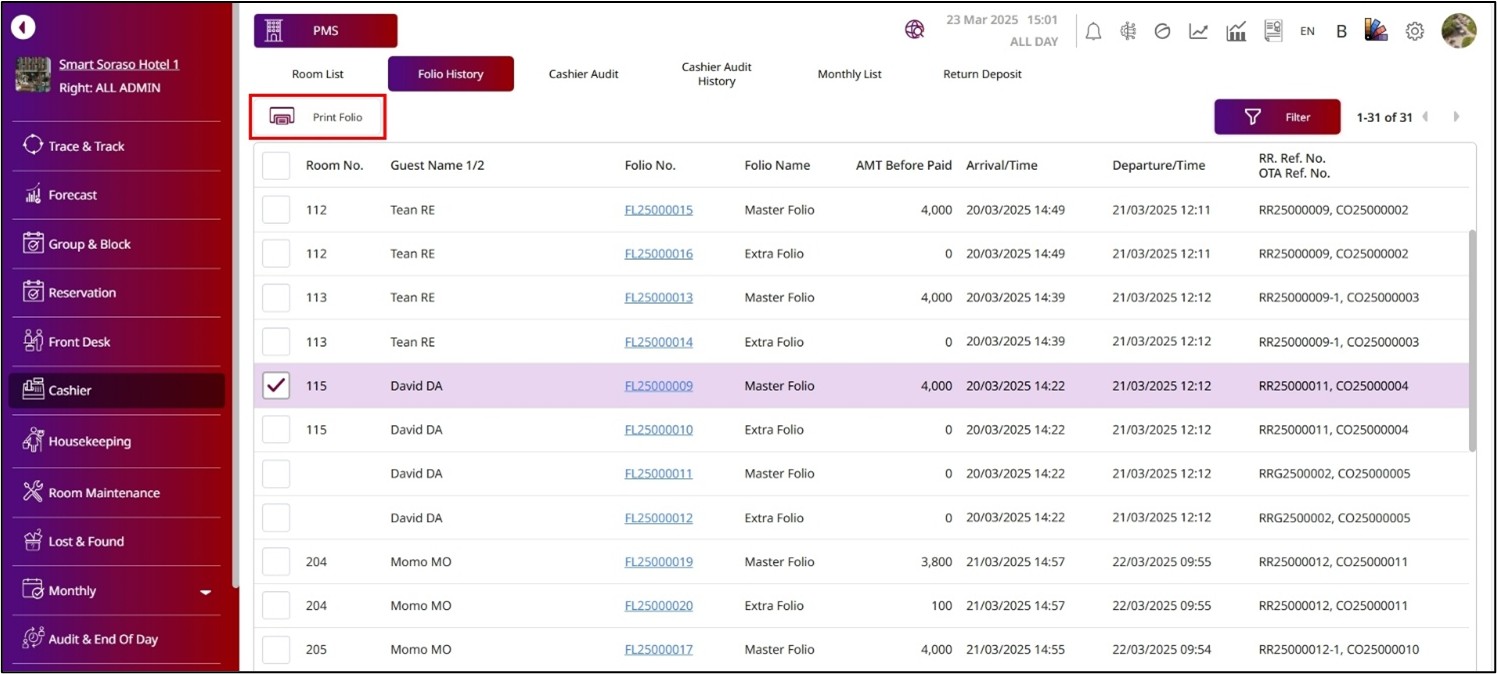The image size is (1497, 674).
Task: Open the EN language selector
Action: click(x=1307, y=31)
